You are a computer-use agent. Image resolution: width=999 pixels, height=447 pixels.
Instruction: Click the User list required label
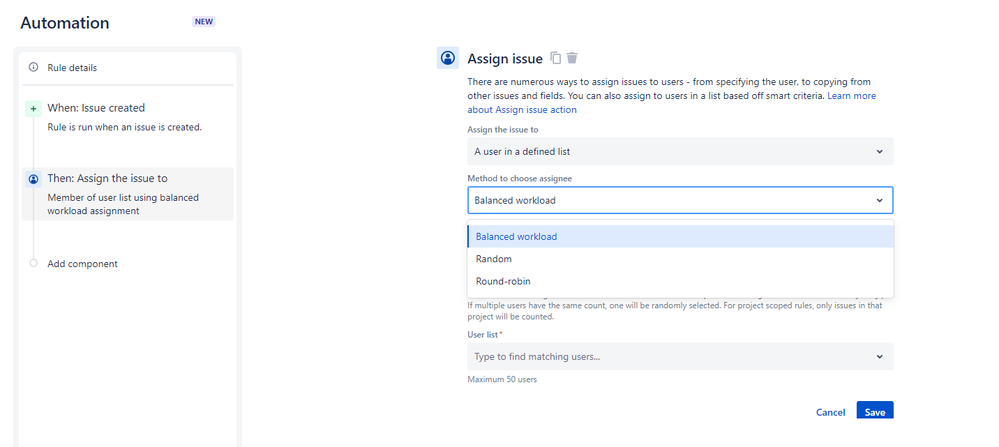(x=485, y=334)
